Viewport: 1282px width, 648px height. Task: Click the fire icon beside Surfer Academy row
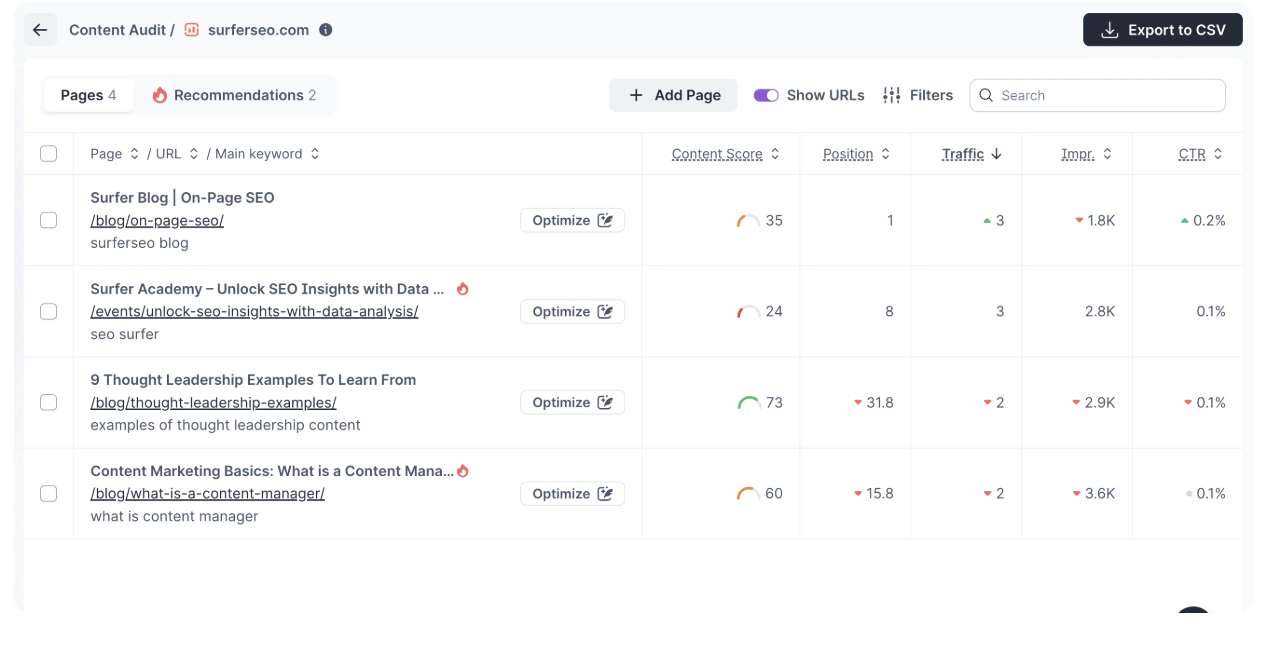click(462, 289)
